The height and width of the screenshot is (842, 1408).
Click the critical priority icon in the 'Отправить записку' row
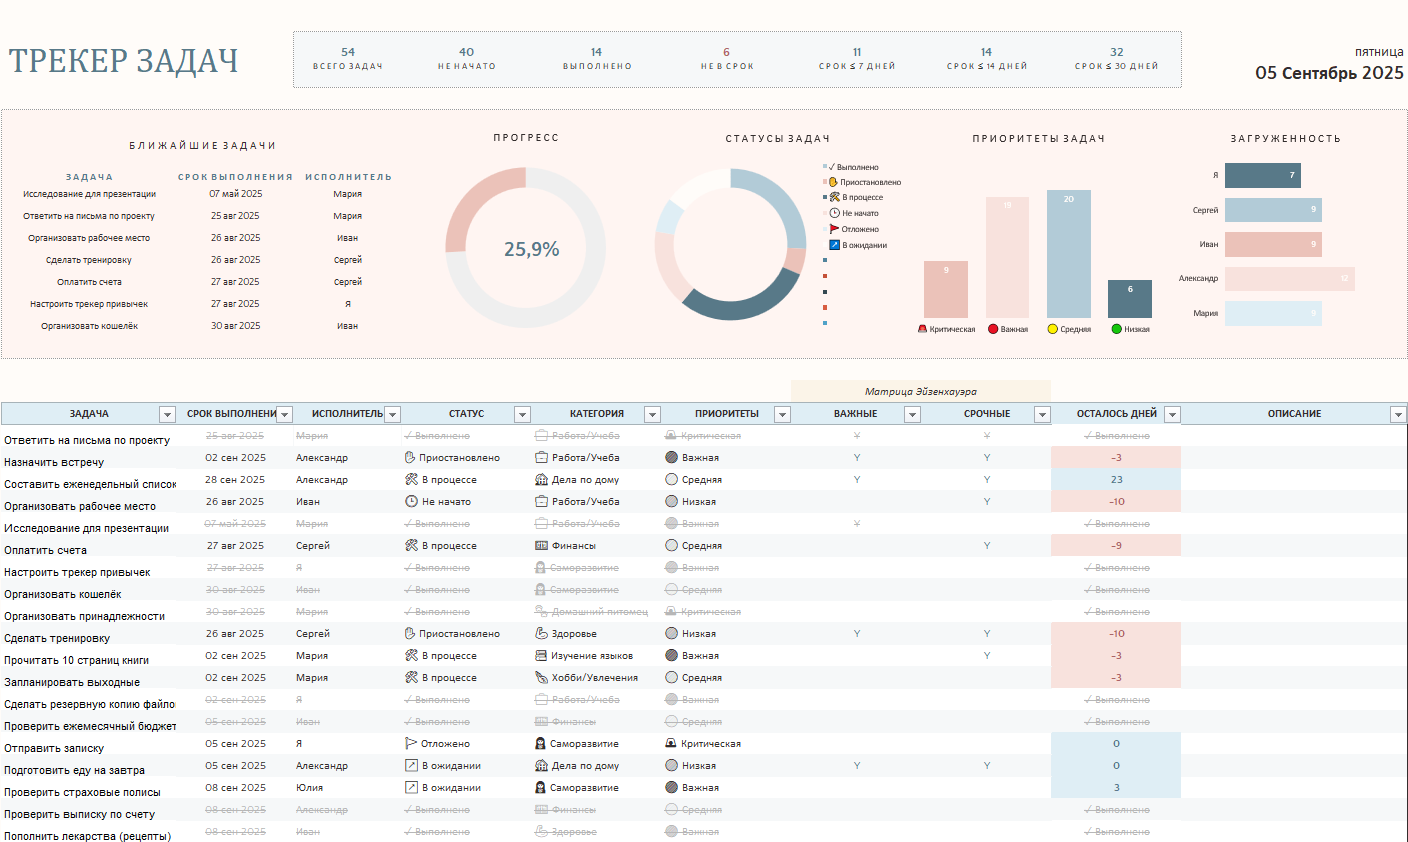672,744
